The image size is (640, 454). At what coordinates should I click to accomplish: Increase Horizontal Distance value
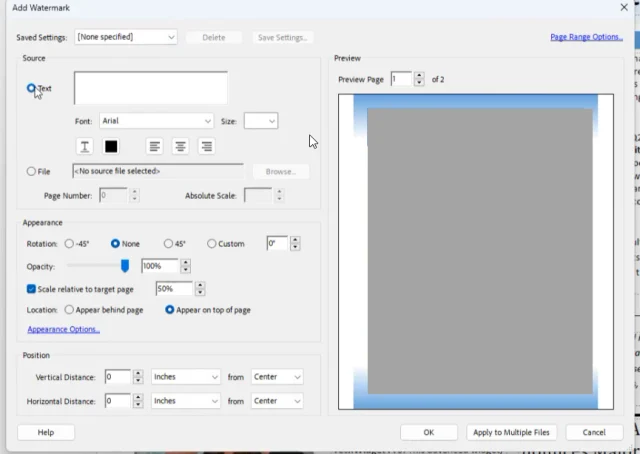pyautogui.click(x=138, y=397)
